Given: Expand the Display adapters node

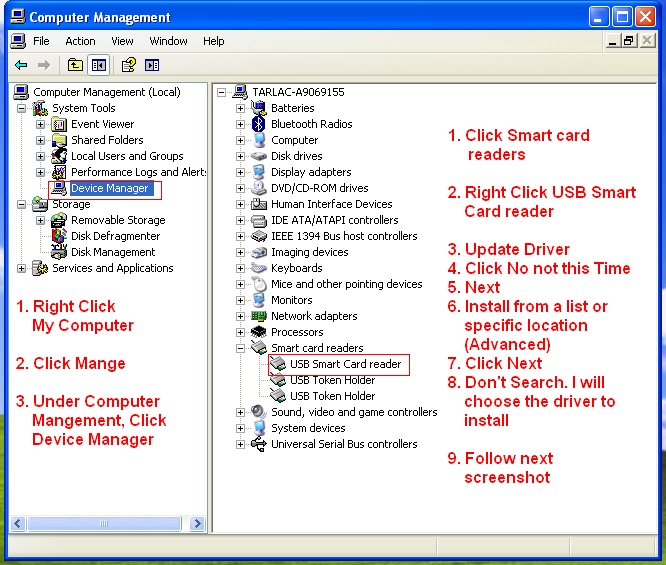Looking at the screenshot, I should tap(240, 172).
